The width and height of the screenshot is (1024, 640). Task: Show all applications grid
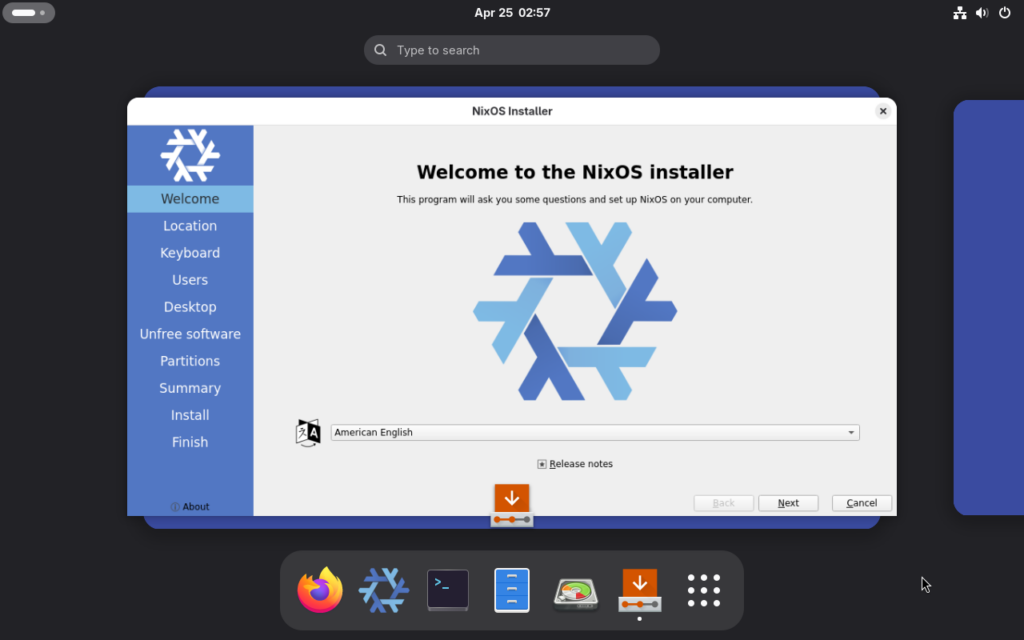[704, 590]
